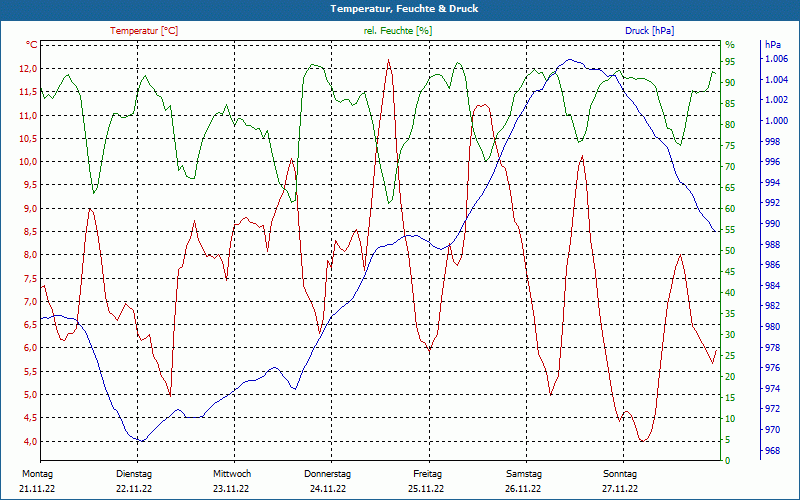Click the '%' unit label on humidity axis
Screen dimensions: 800x500
pyautogui.click(x=730, y=45)
